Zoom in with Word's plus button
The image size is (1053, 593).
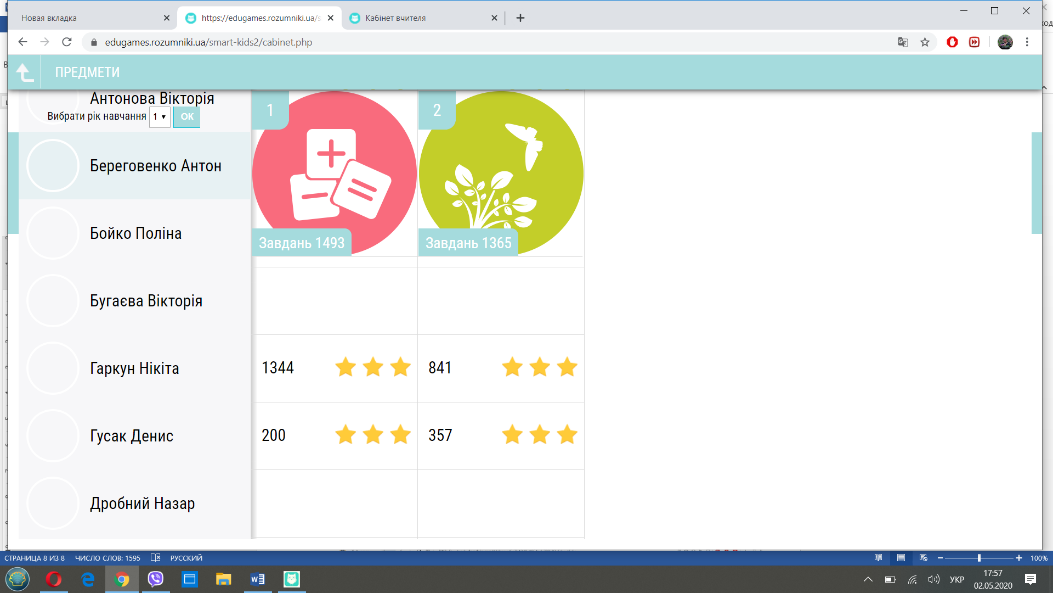coord(1019,558)
